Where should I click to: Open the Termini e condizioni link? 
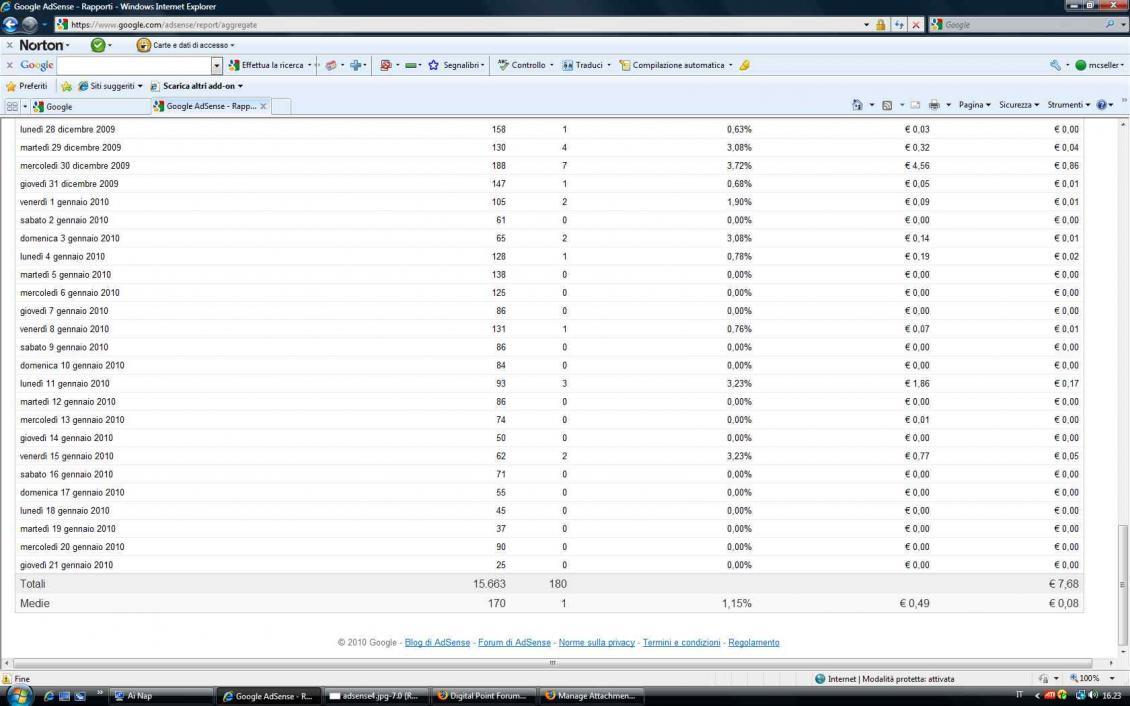(681, 643)
